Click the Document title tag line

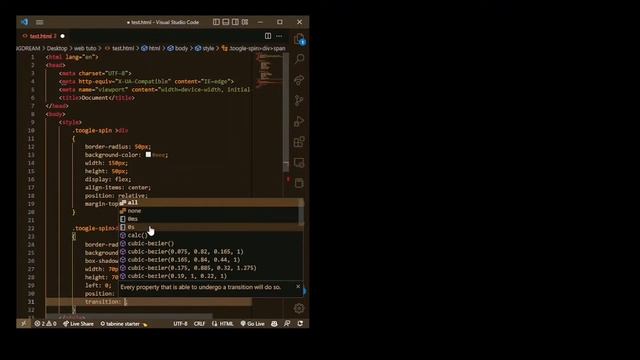[97, 98]
